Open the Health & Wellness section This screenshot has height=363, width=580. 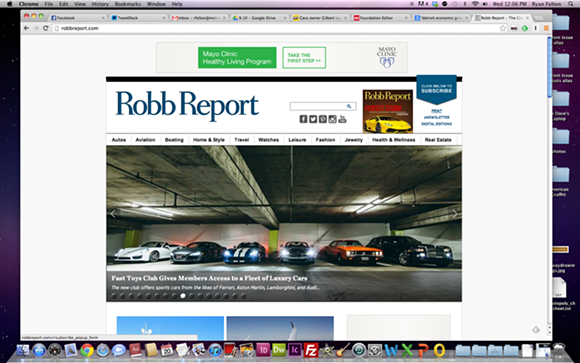[394, 140]
